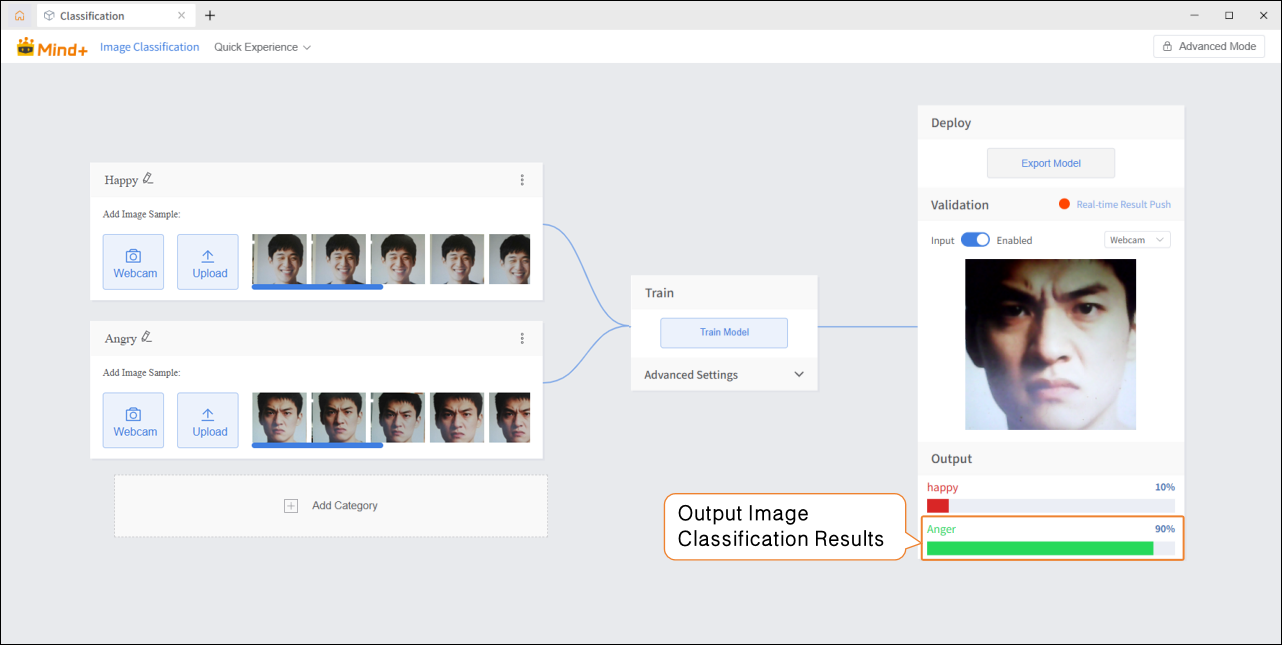
Task: Click Upload button in Angry category
Action: pos(208,421)
